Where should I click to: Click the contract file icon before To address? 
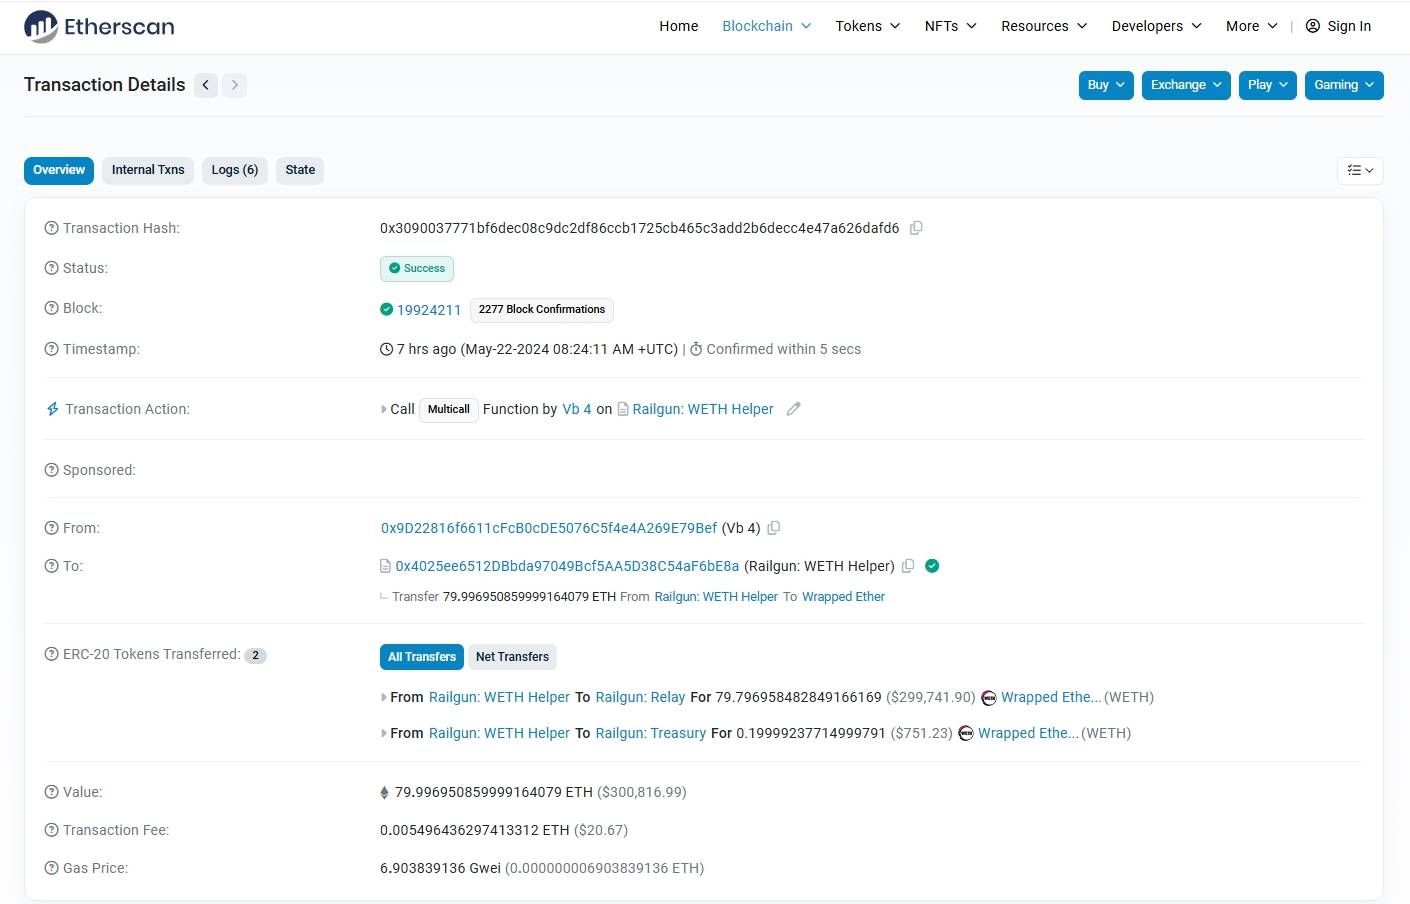click(385, 566)
